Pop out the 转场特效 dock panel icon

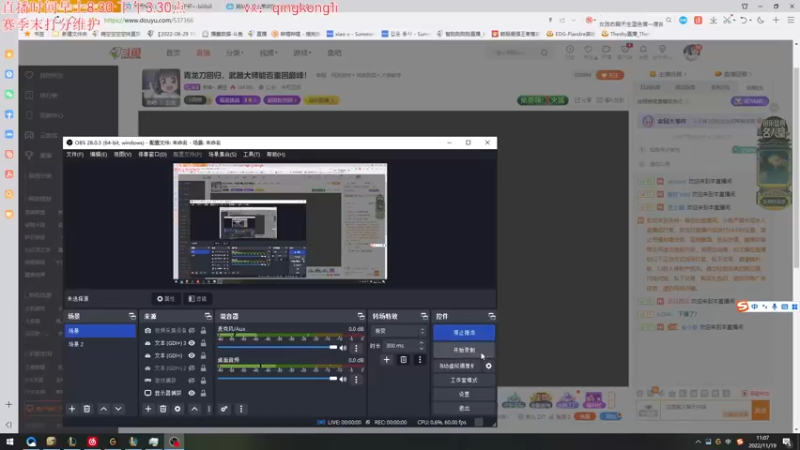coord(424,316)
